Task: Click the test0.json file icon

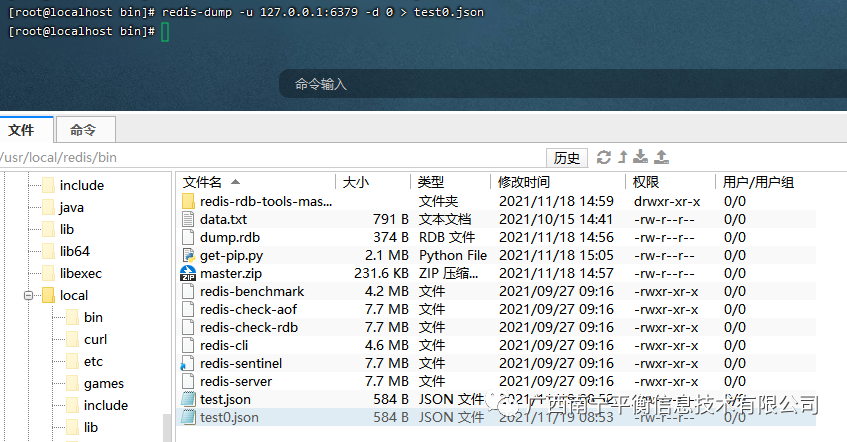Action: [x=188, y=417]
